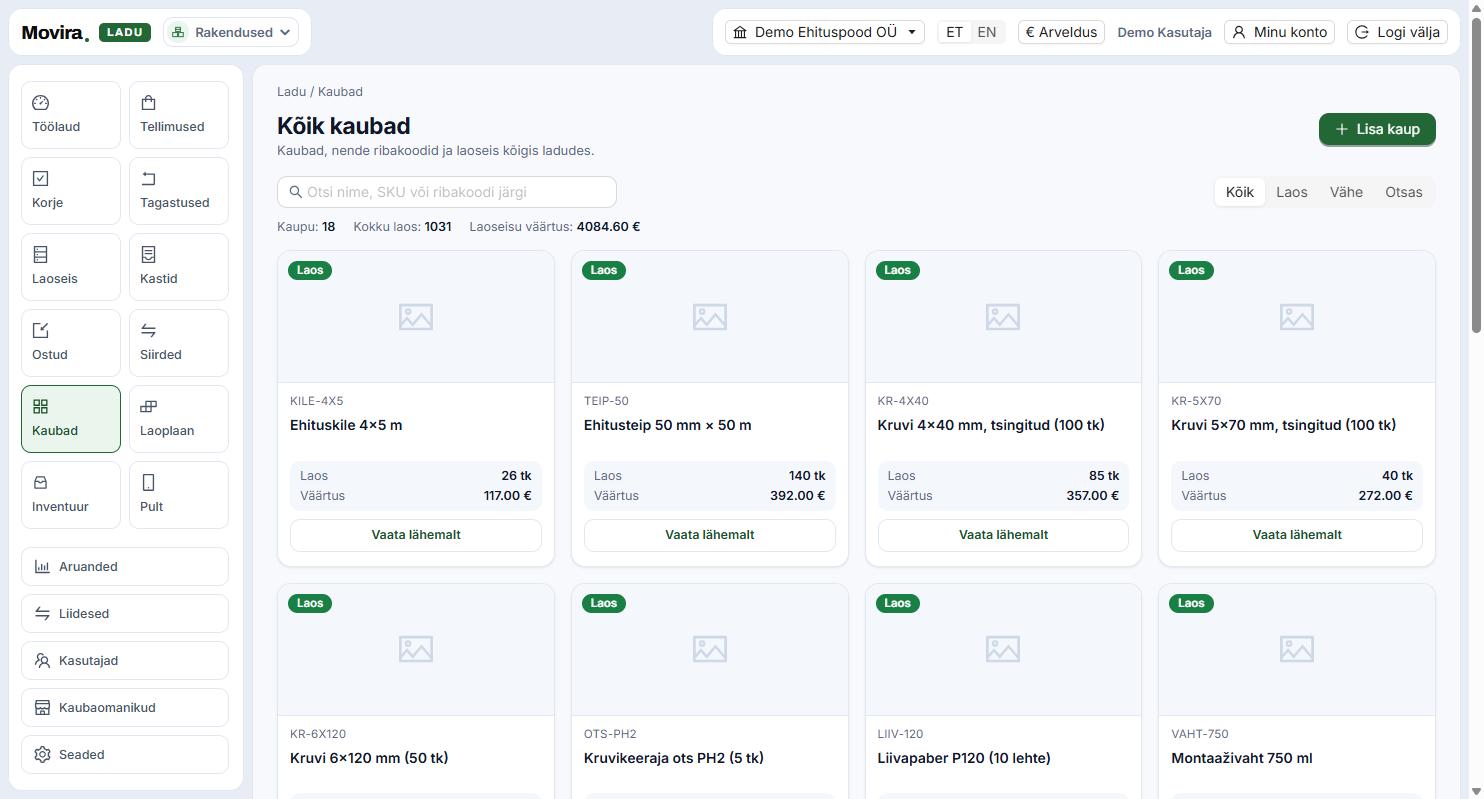This screenshot has width=1484, height=799.
Task: Open Minu konto account page
Action: point(1279,32)
